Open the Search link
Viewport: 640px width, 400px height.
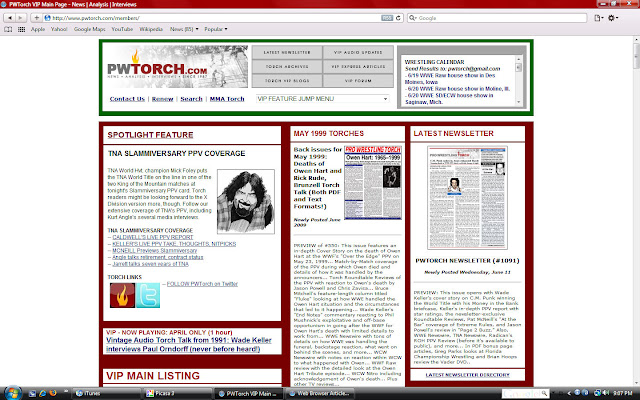191,99
